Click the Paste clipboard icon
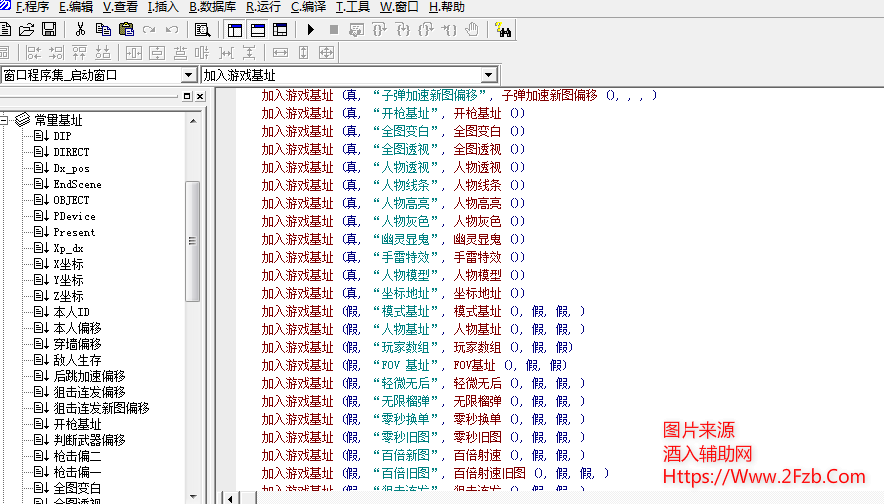 pyautogui.click(x=126, y=29)
